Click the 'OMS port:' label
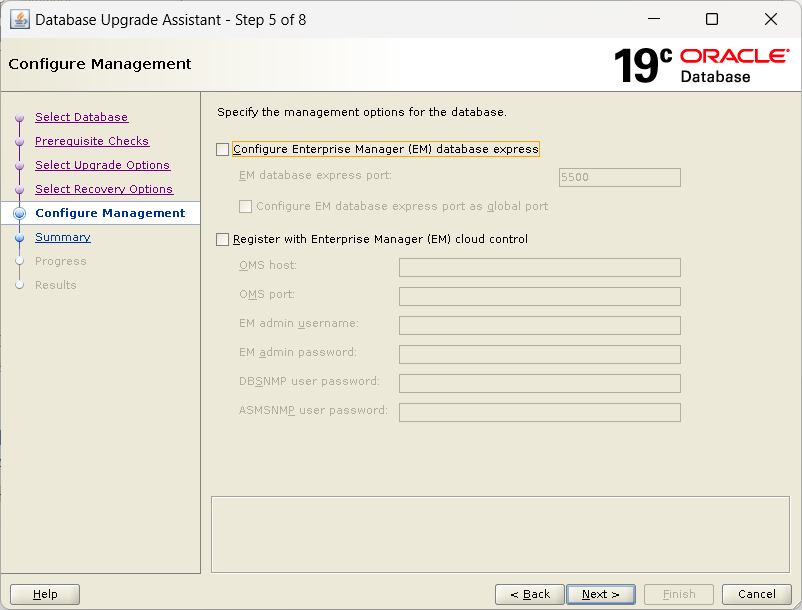This screenshot has width=802, height=610. point(267,295)
